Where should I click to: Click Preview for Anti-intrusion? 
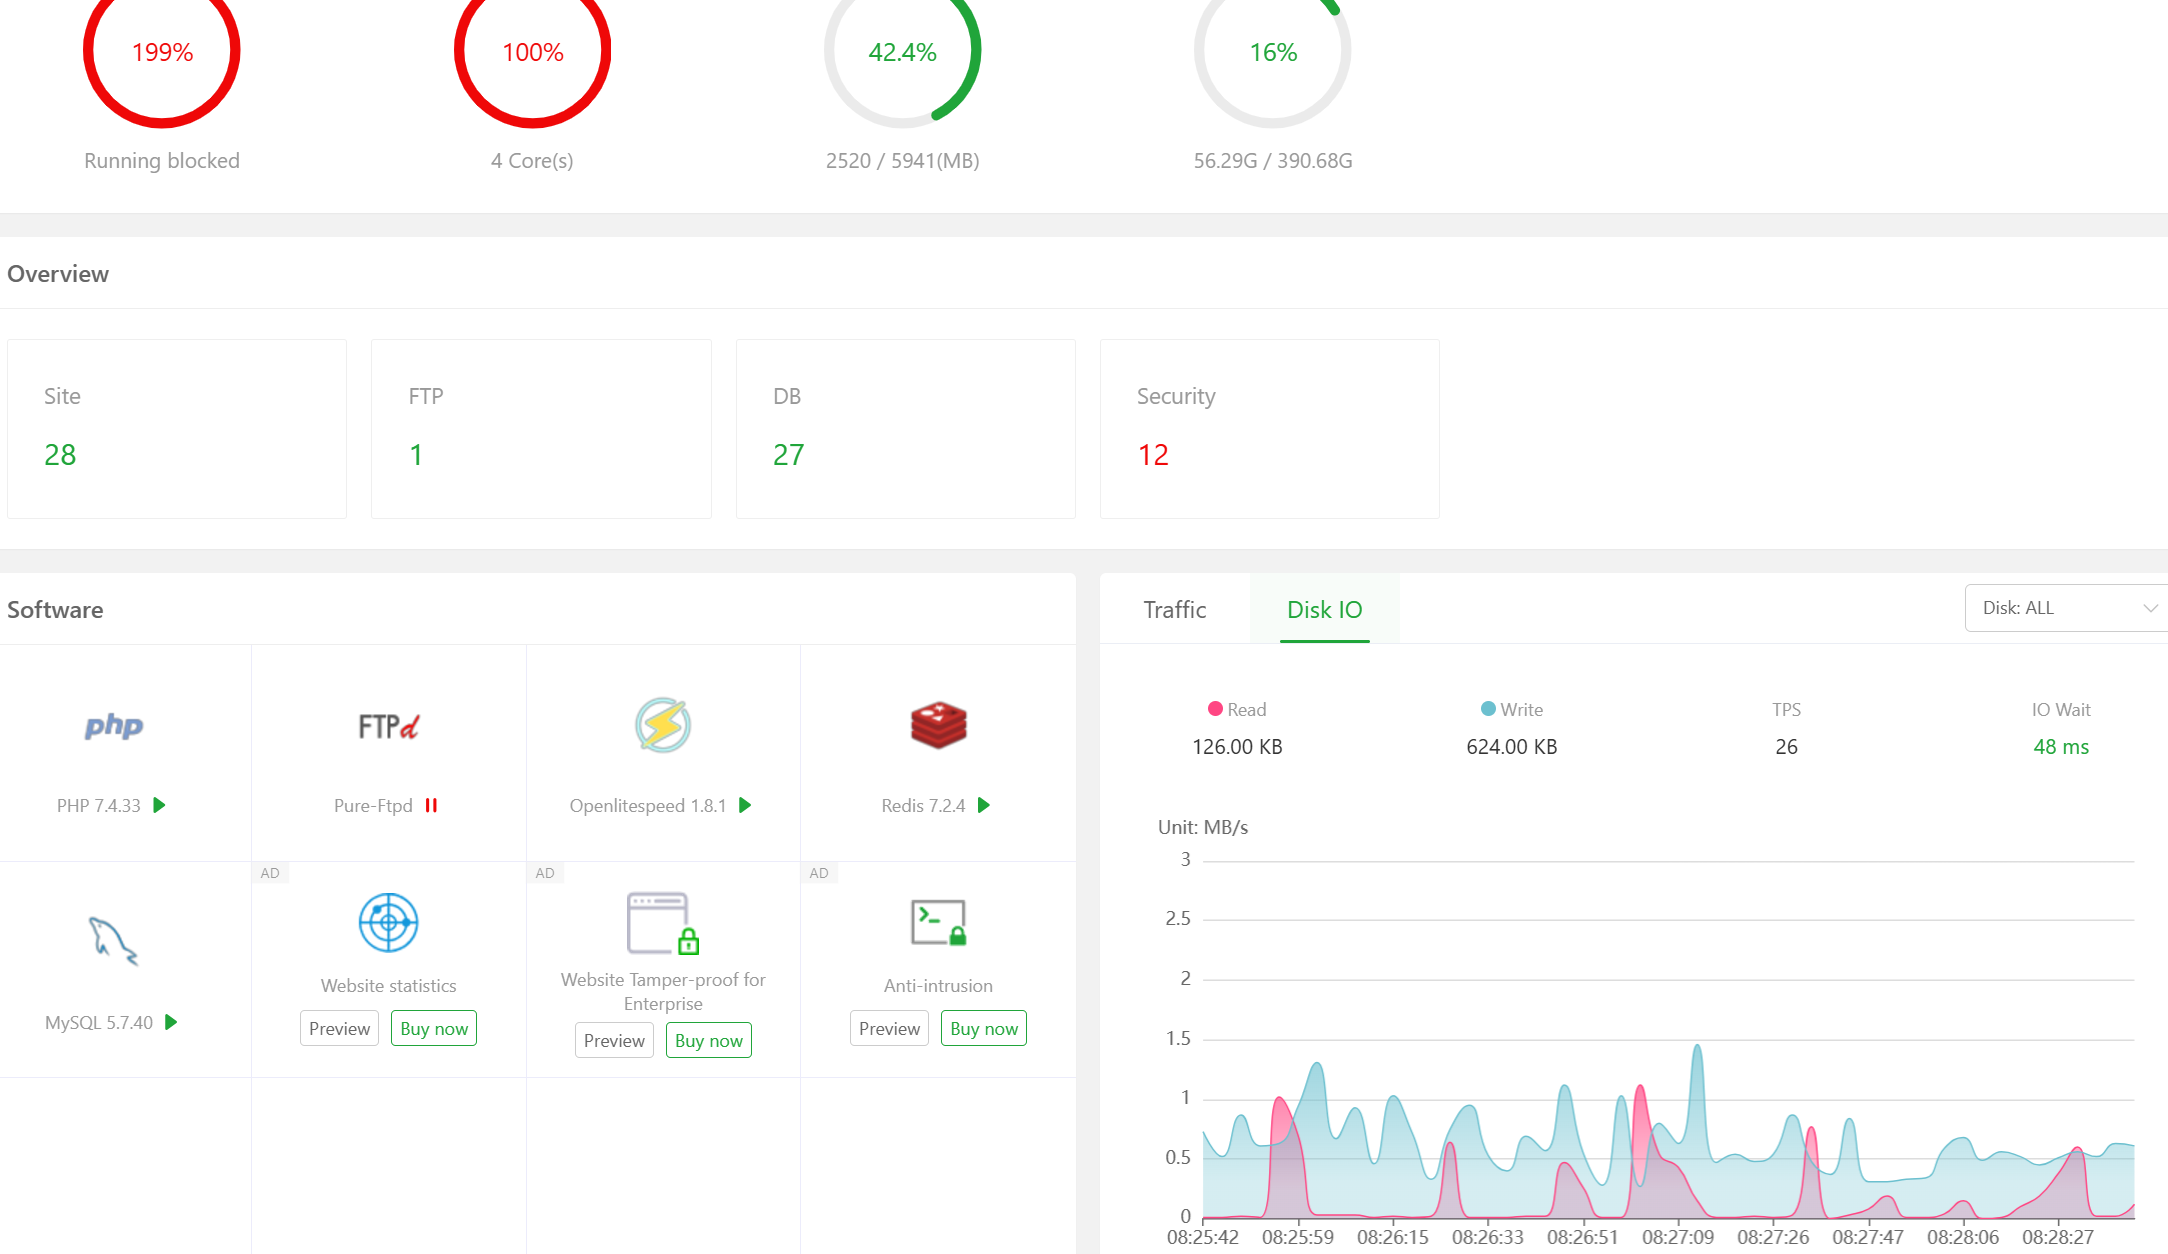coord(888,1028)
